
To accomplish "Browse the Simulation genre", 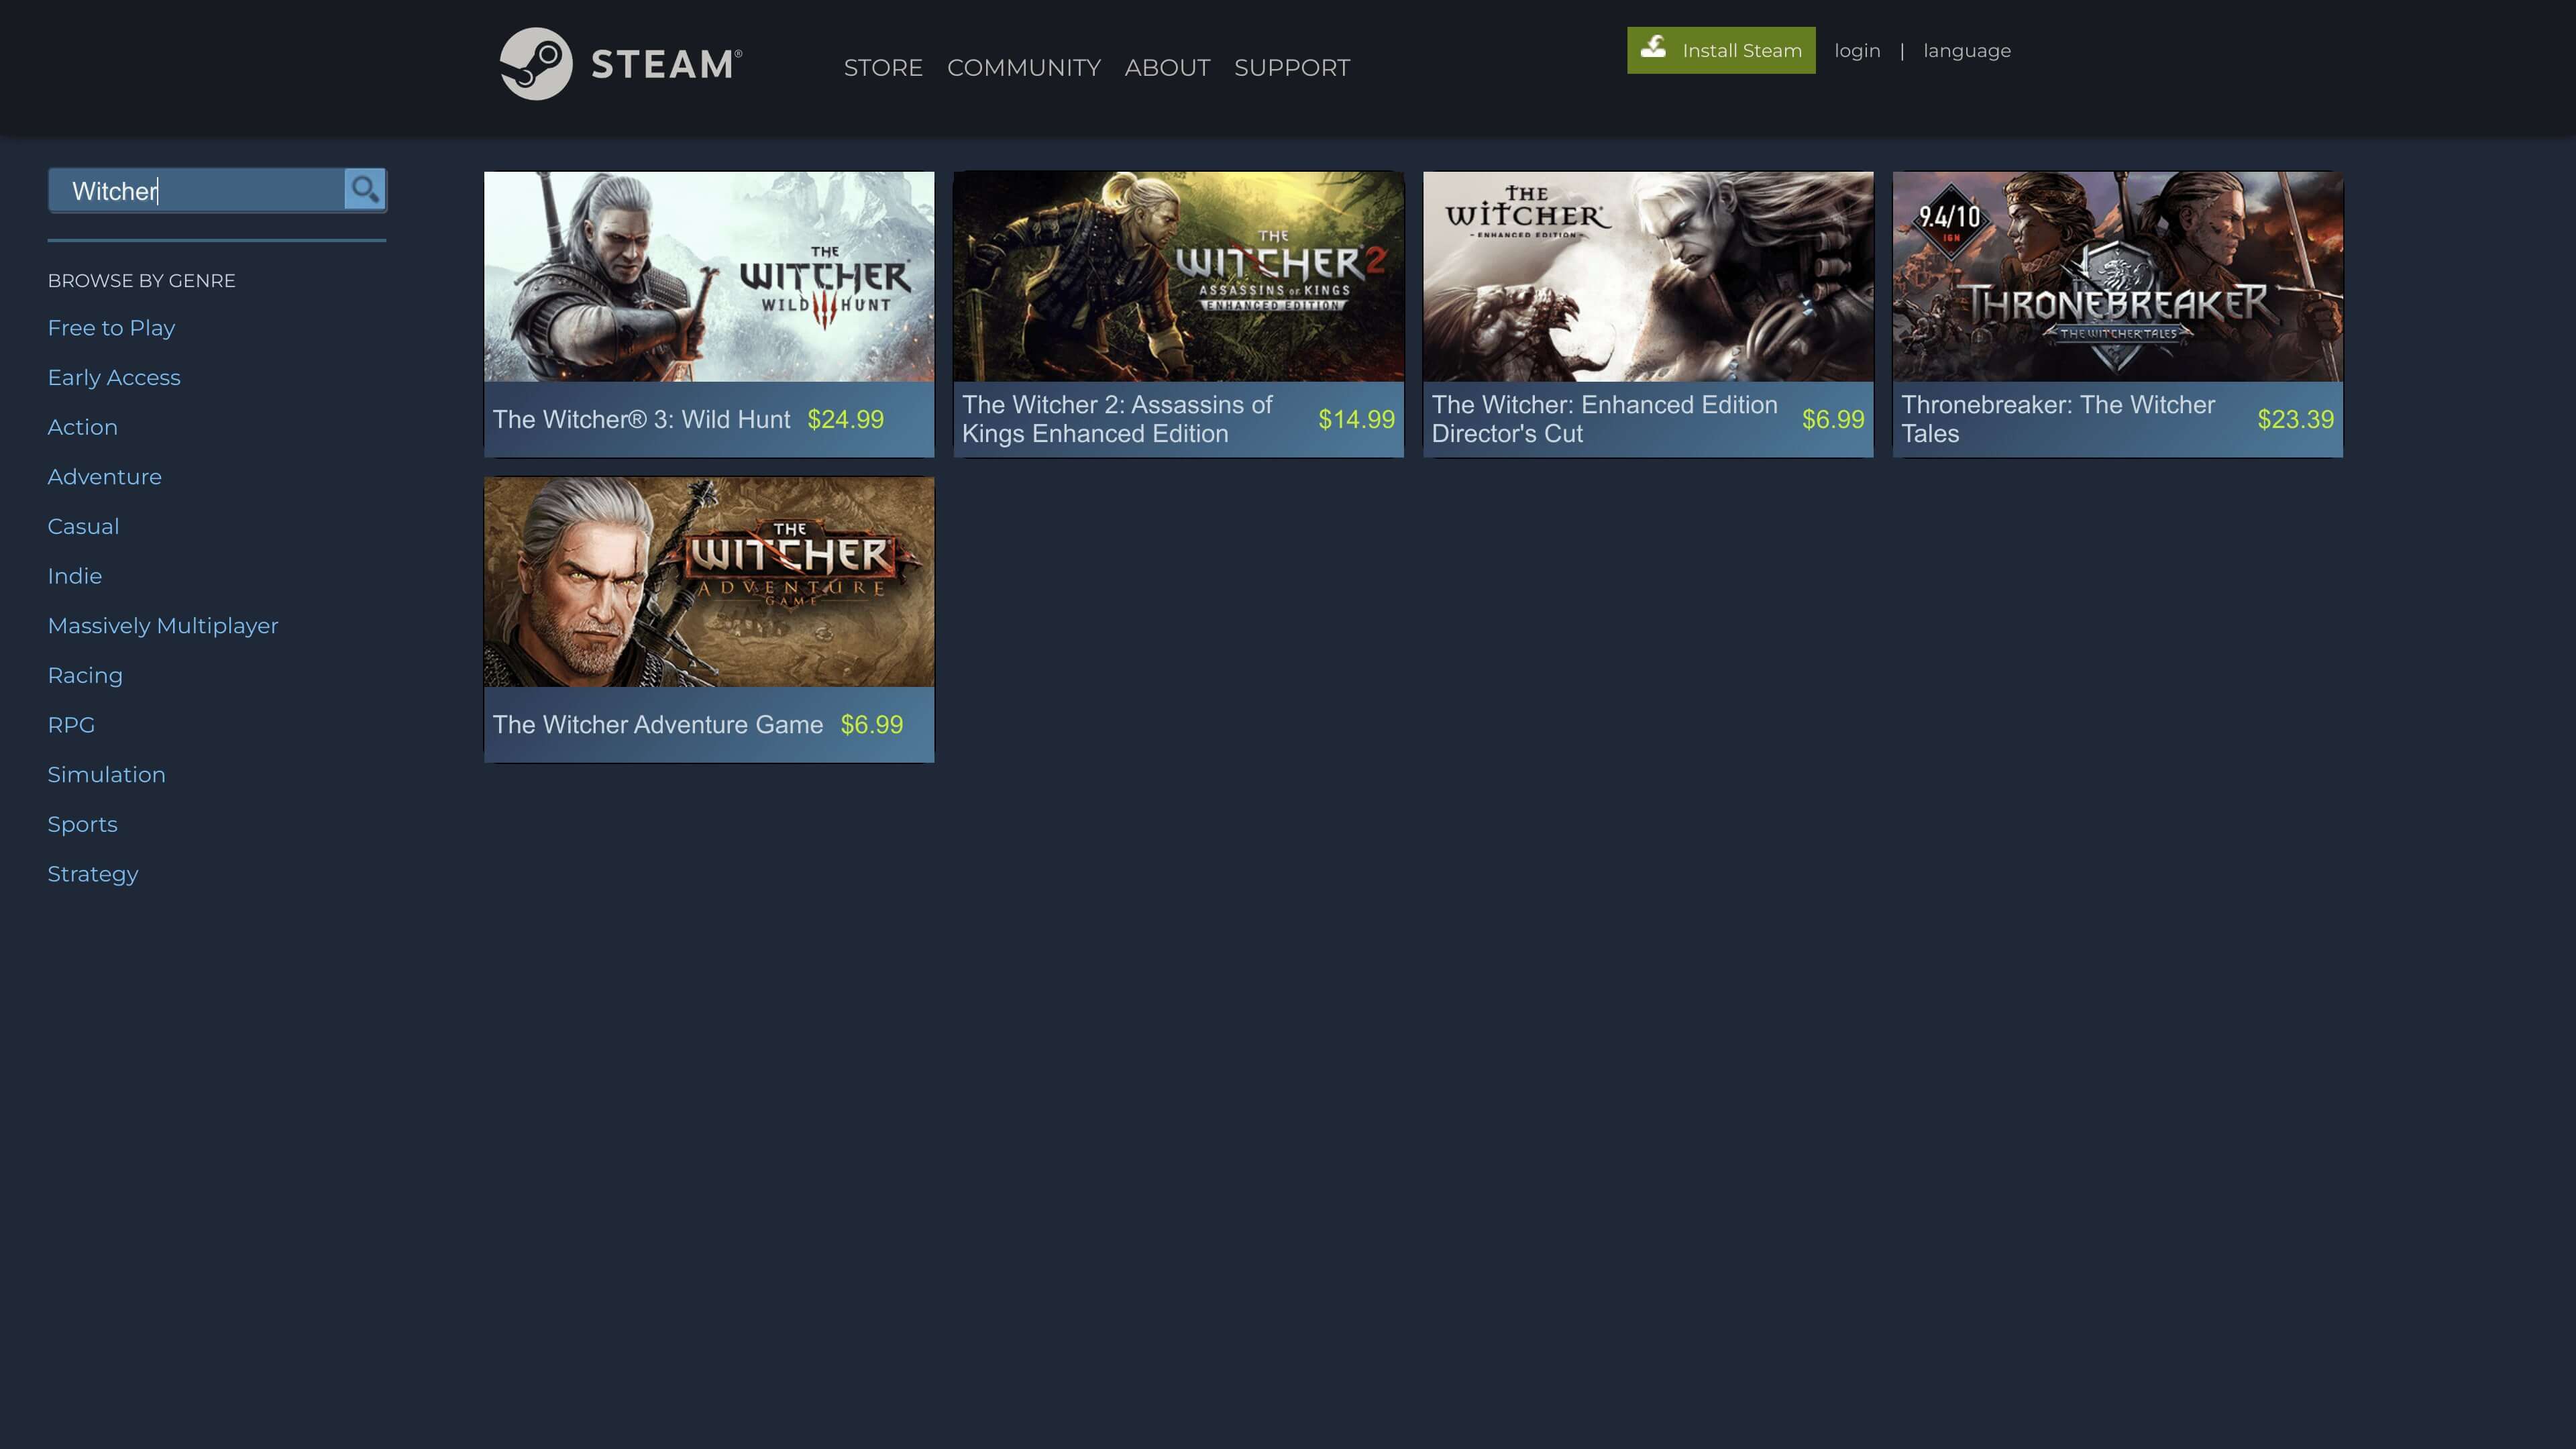I will (x=107, y=775).
